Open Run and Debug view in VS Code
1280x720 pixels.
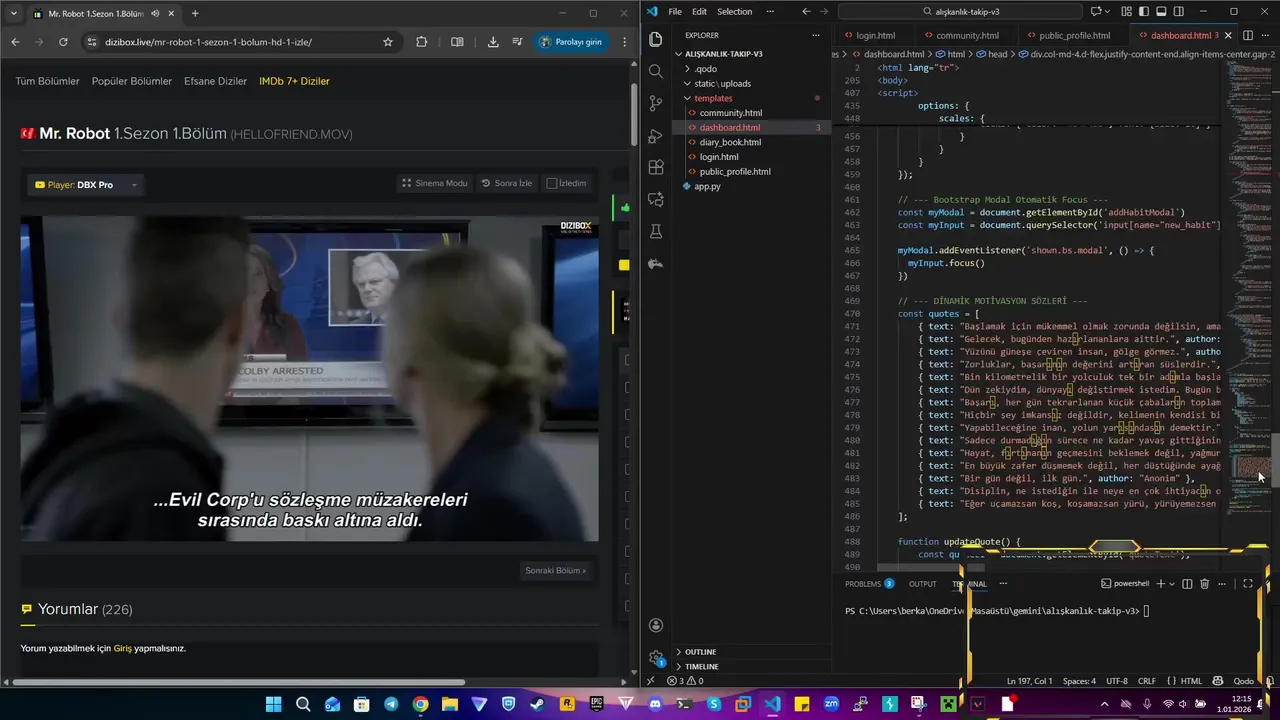coord(656,135)
